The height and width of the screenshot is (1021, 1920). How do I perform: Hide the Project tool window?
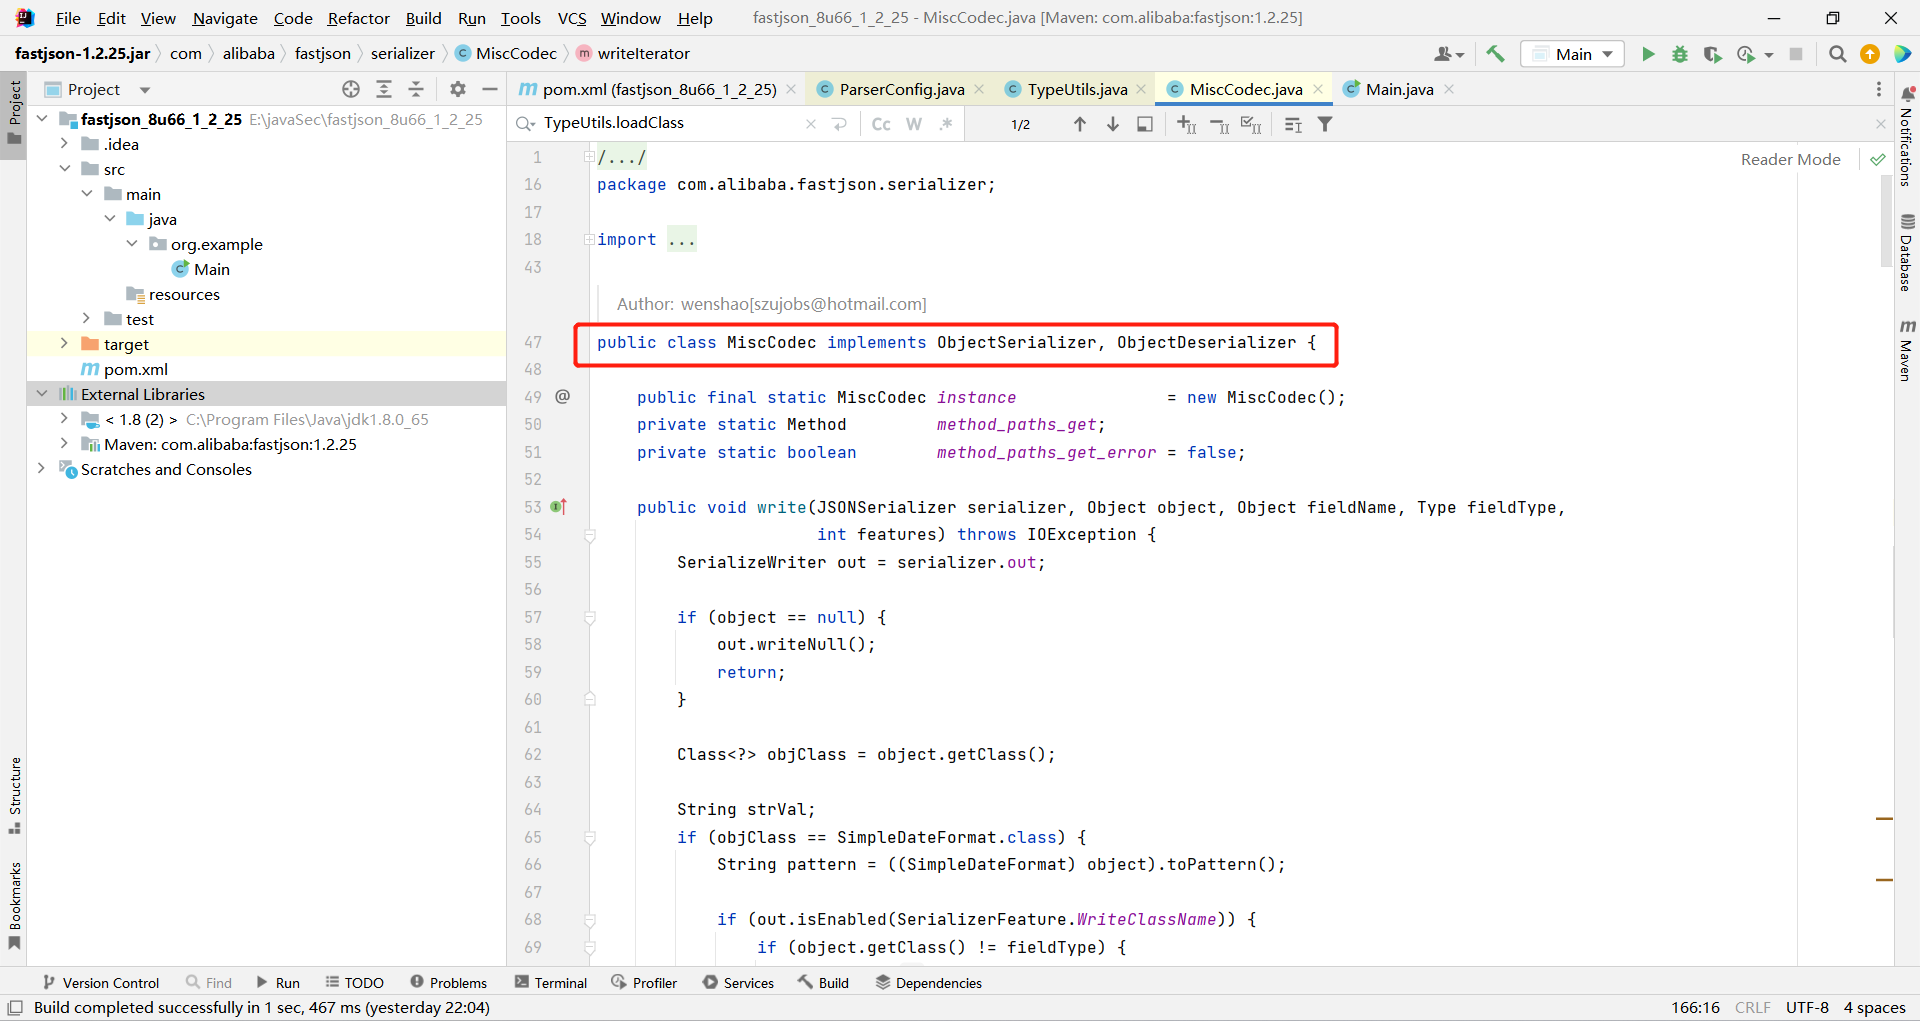click(489, 89)
